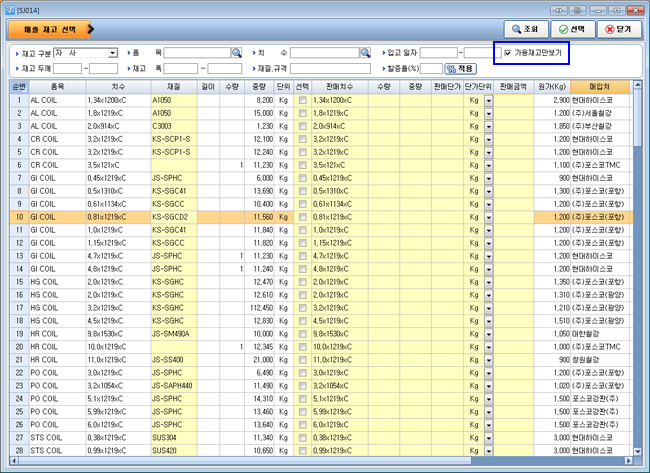Sort by 매입처 column header

599,87
